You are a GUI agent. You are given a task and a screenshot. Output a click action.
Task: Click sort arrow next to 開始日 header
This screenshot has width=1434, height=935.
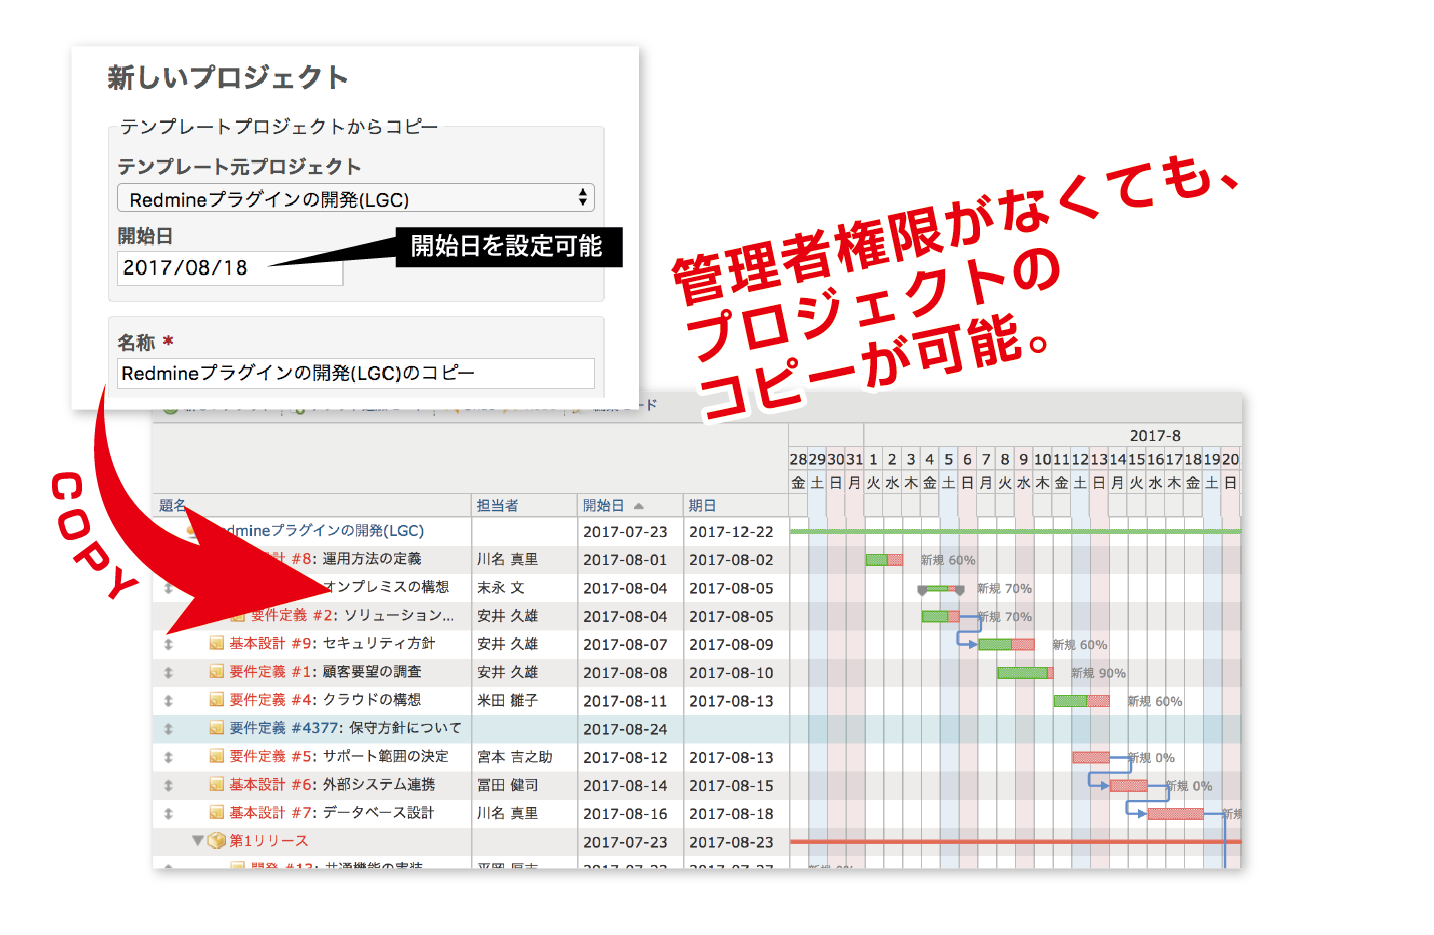pyautogui.click(x=639, y=506)
